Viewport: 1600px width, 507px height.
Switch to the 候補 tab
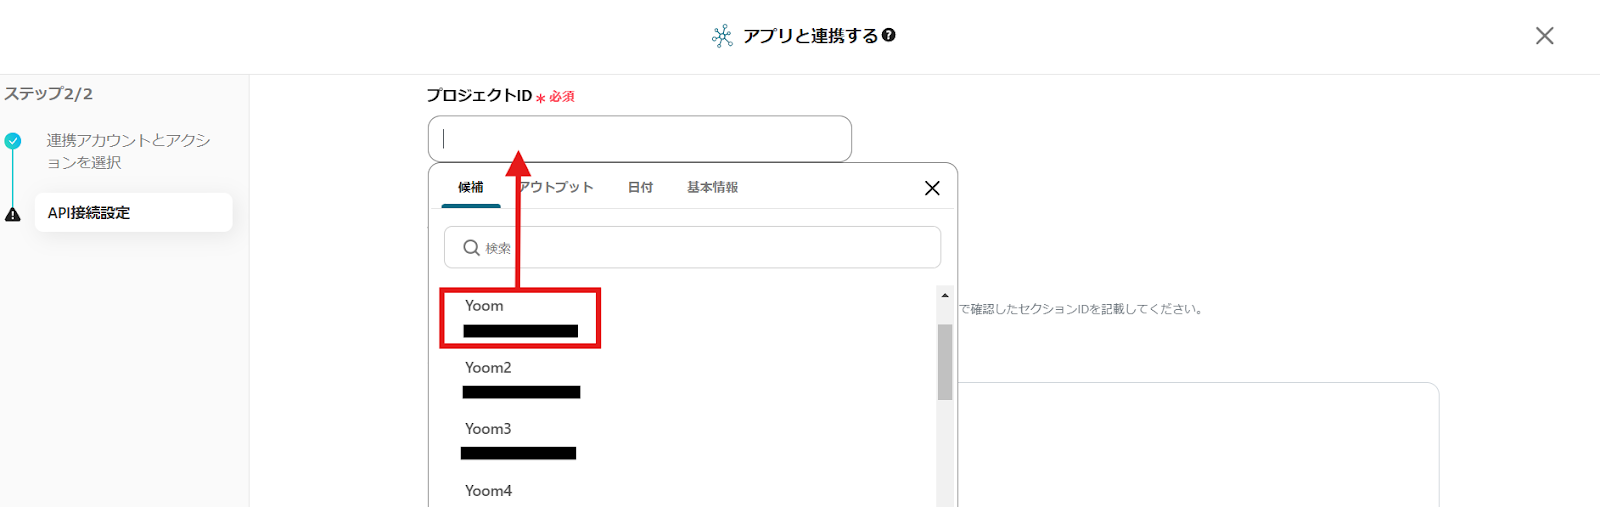[471, 187]
